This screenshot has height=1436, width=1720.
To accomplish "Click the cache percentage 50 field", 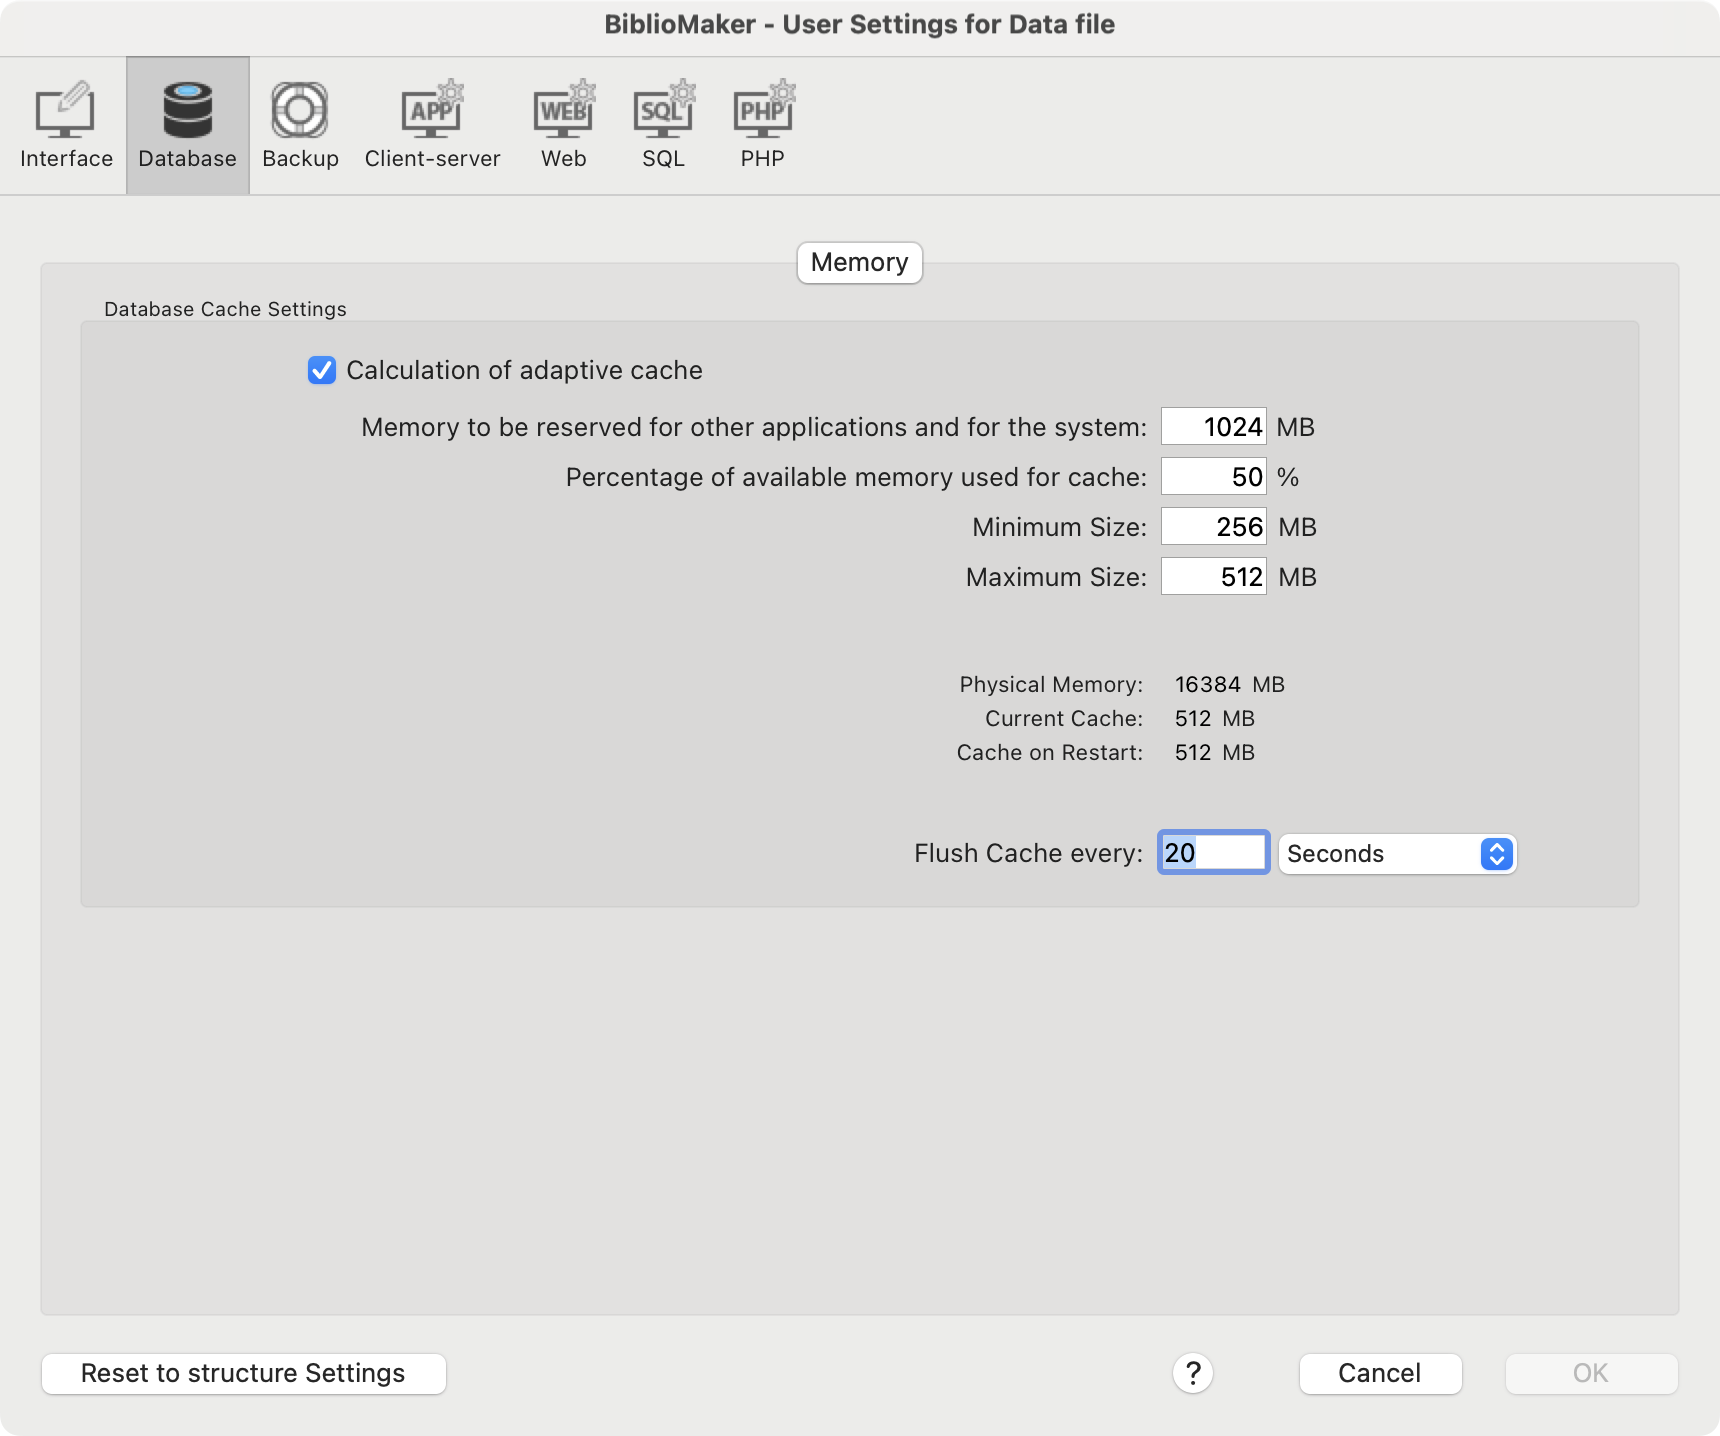I will pyautogui.click(x=1213, y=477).
